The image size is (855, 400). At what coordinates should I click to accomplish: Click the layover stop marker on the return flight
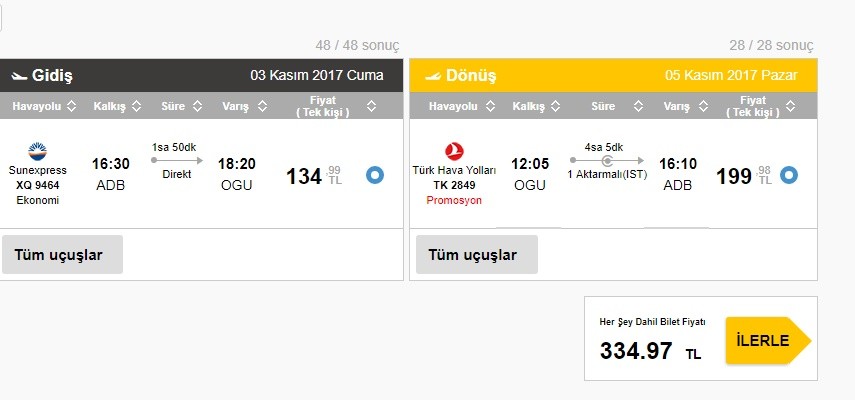607,160
